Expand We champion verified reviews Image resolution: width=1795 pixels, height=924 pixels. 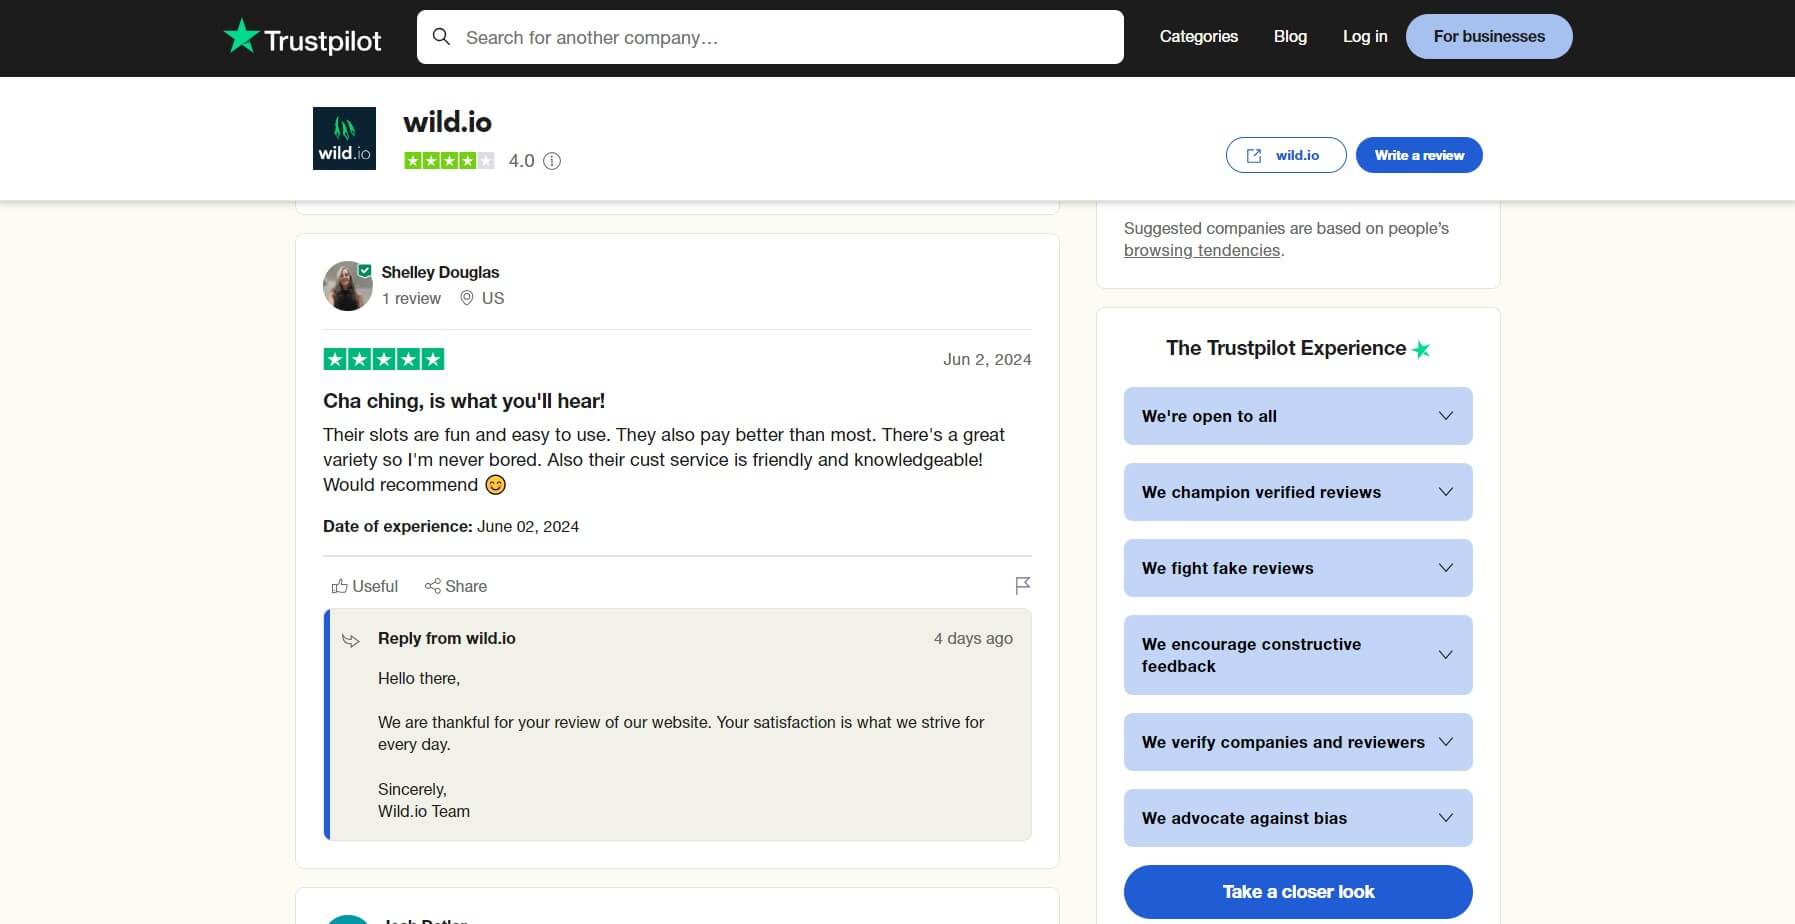[1297, 492]
